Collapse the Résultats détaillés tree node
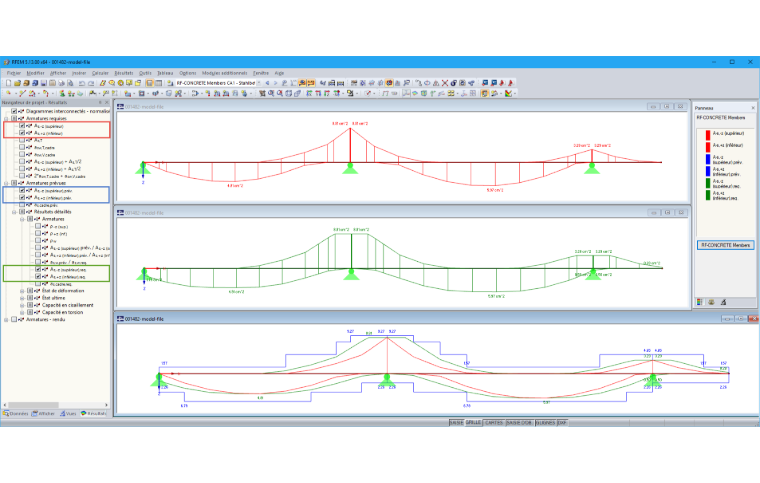 coord(14,212)
